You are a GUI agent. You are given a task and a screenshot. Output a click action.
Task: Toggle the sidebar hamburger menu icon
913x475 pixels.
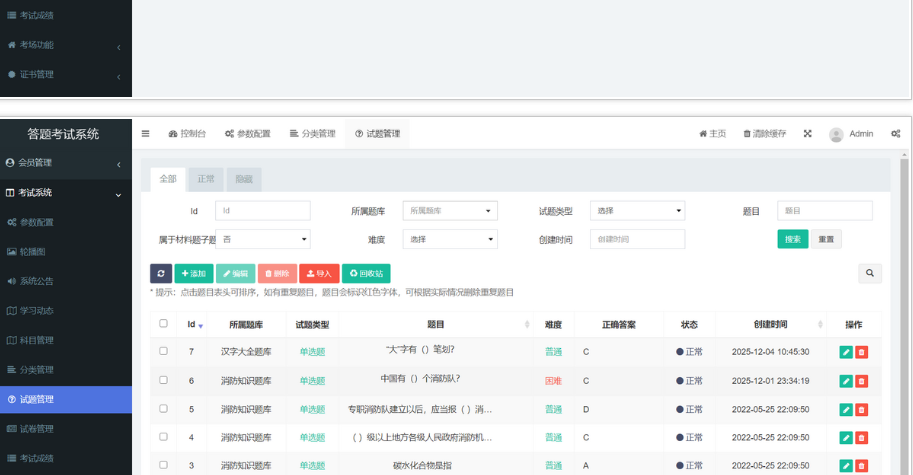[x=146, y=133]
